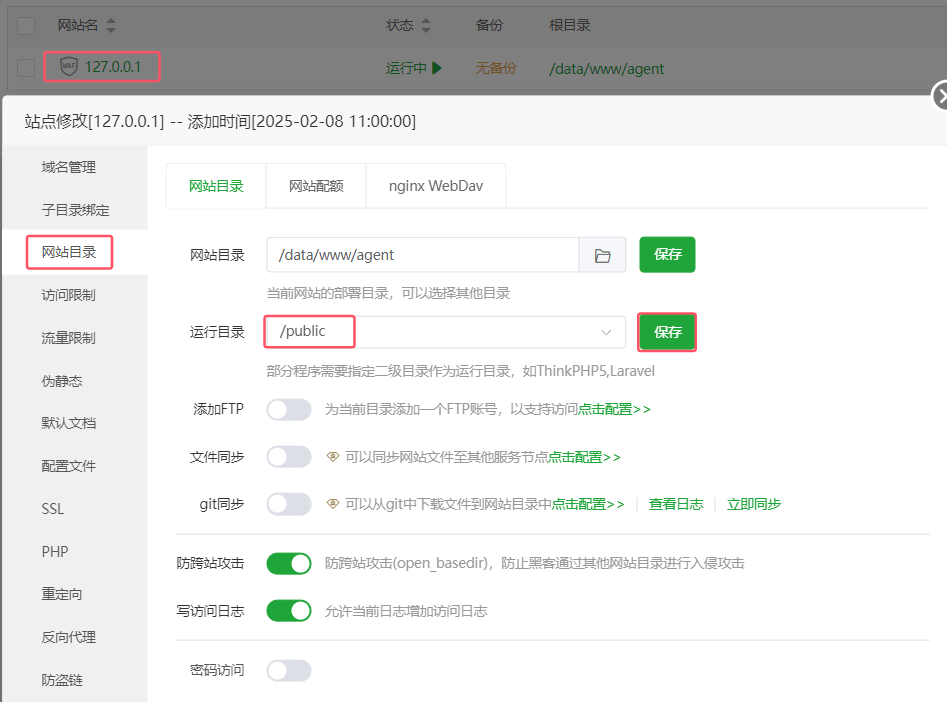Close the 站点修改 dialog with X icon
The width and height of the screenshot is (947, 702).
click(x=940, y=96)
